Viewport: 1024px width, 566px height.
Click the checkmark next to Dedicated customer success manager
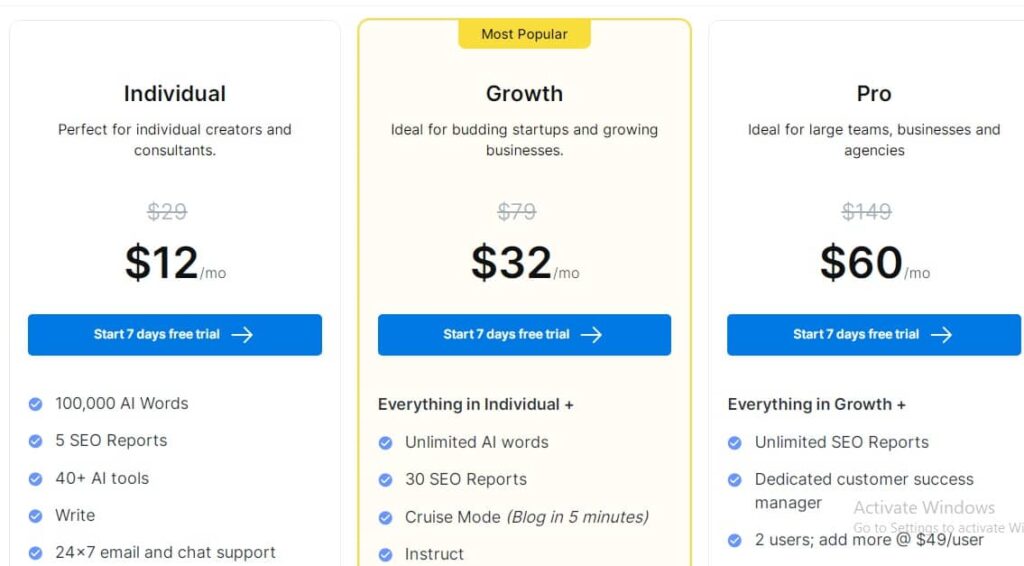point(735,480)
